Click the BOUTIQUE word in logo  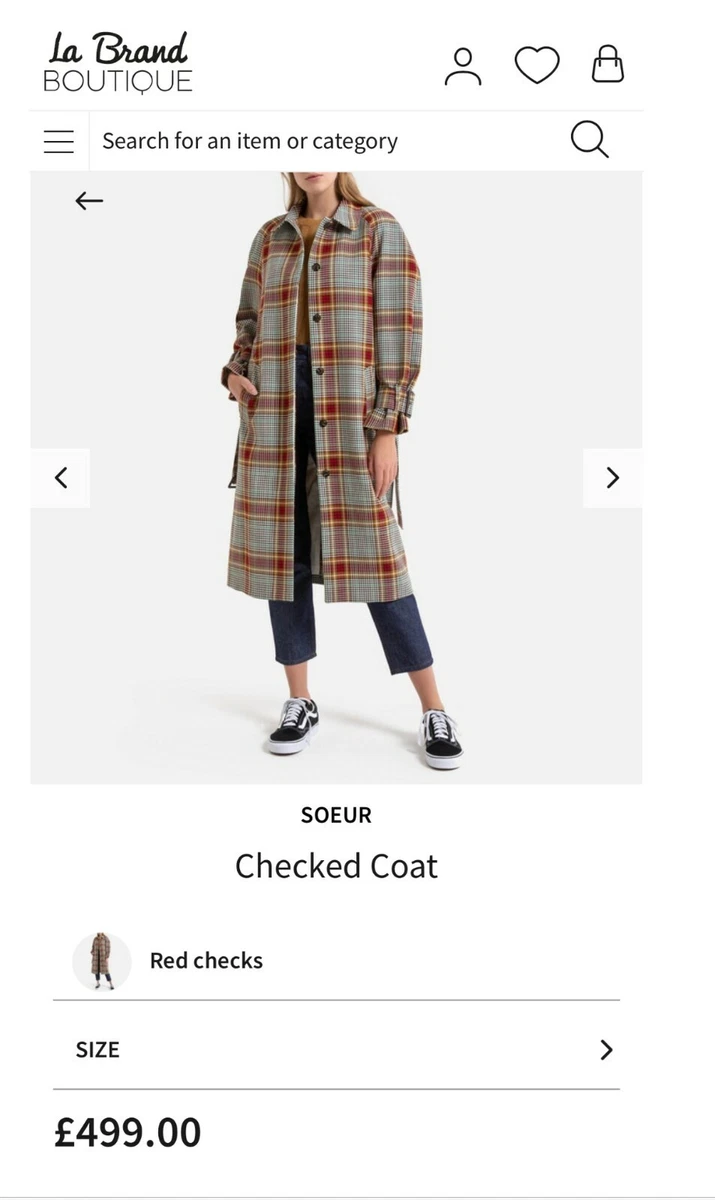tap(118, 82)
